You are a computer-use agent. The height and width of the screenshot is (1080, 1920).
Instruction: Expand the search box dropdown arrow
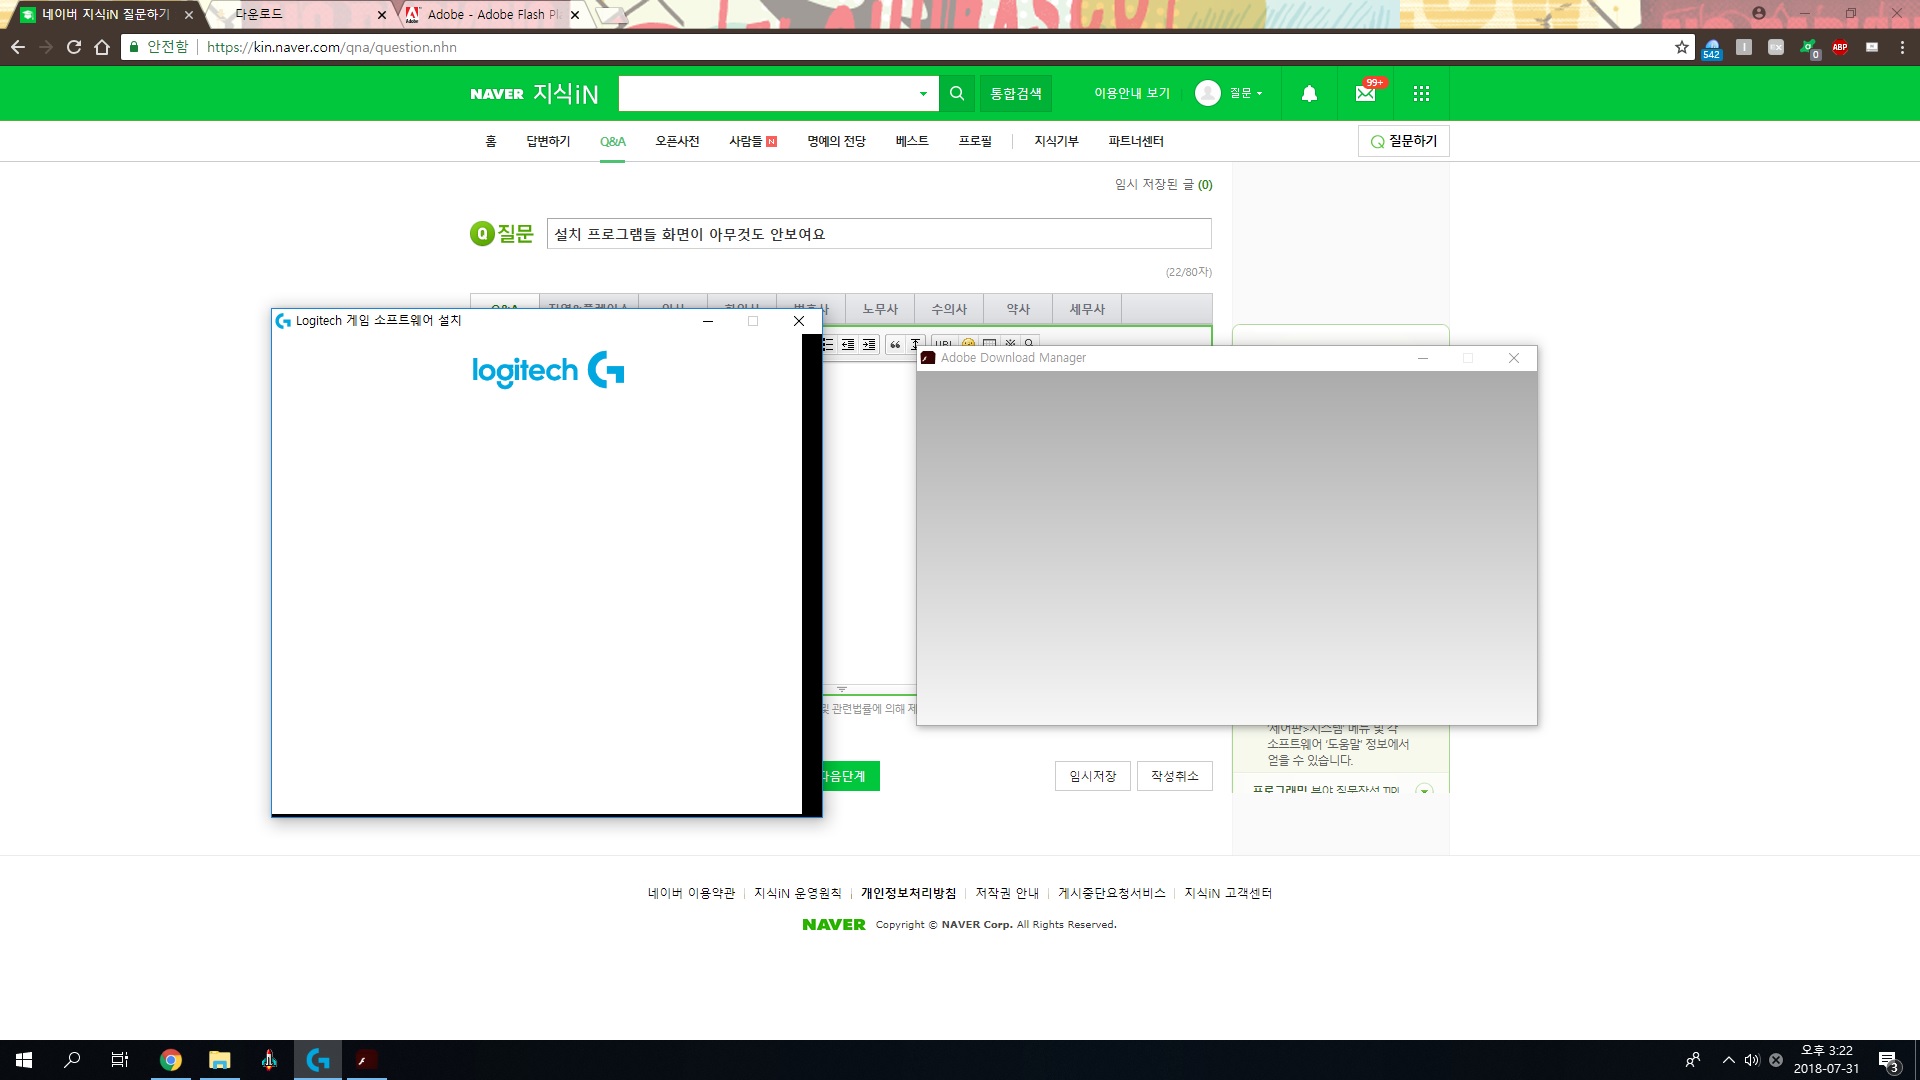click(x=923, y=93)
